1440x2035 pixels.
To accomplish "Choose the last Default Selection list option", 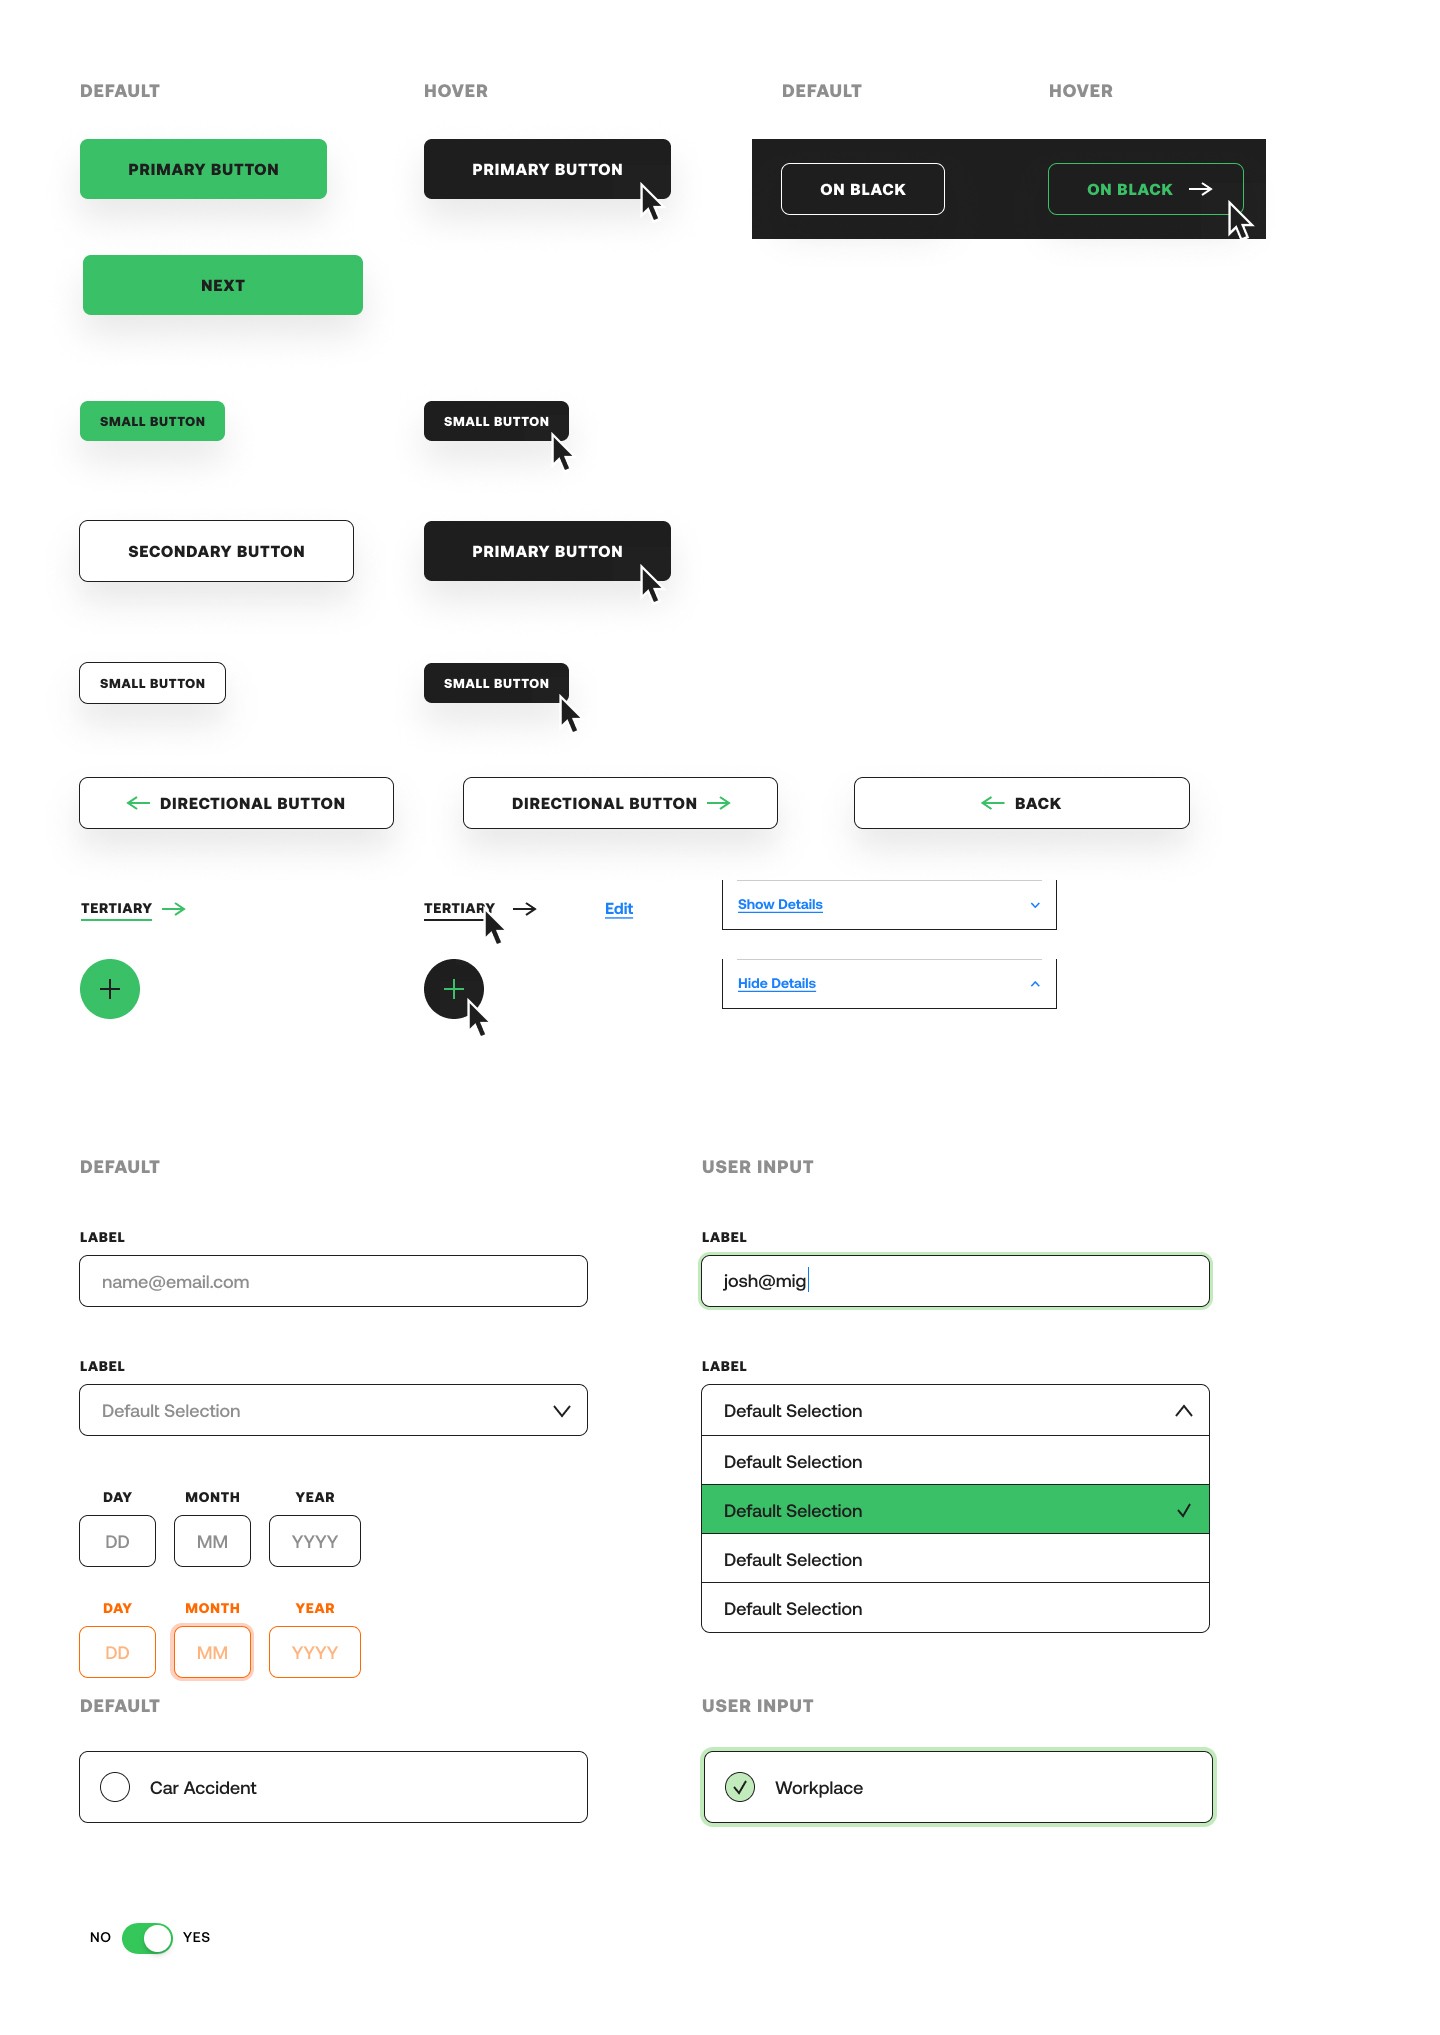I will pos(955,1608).
